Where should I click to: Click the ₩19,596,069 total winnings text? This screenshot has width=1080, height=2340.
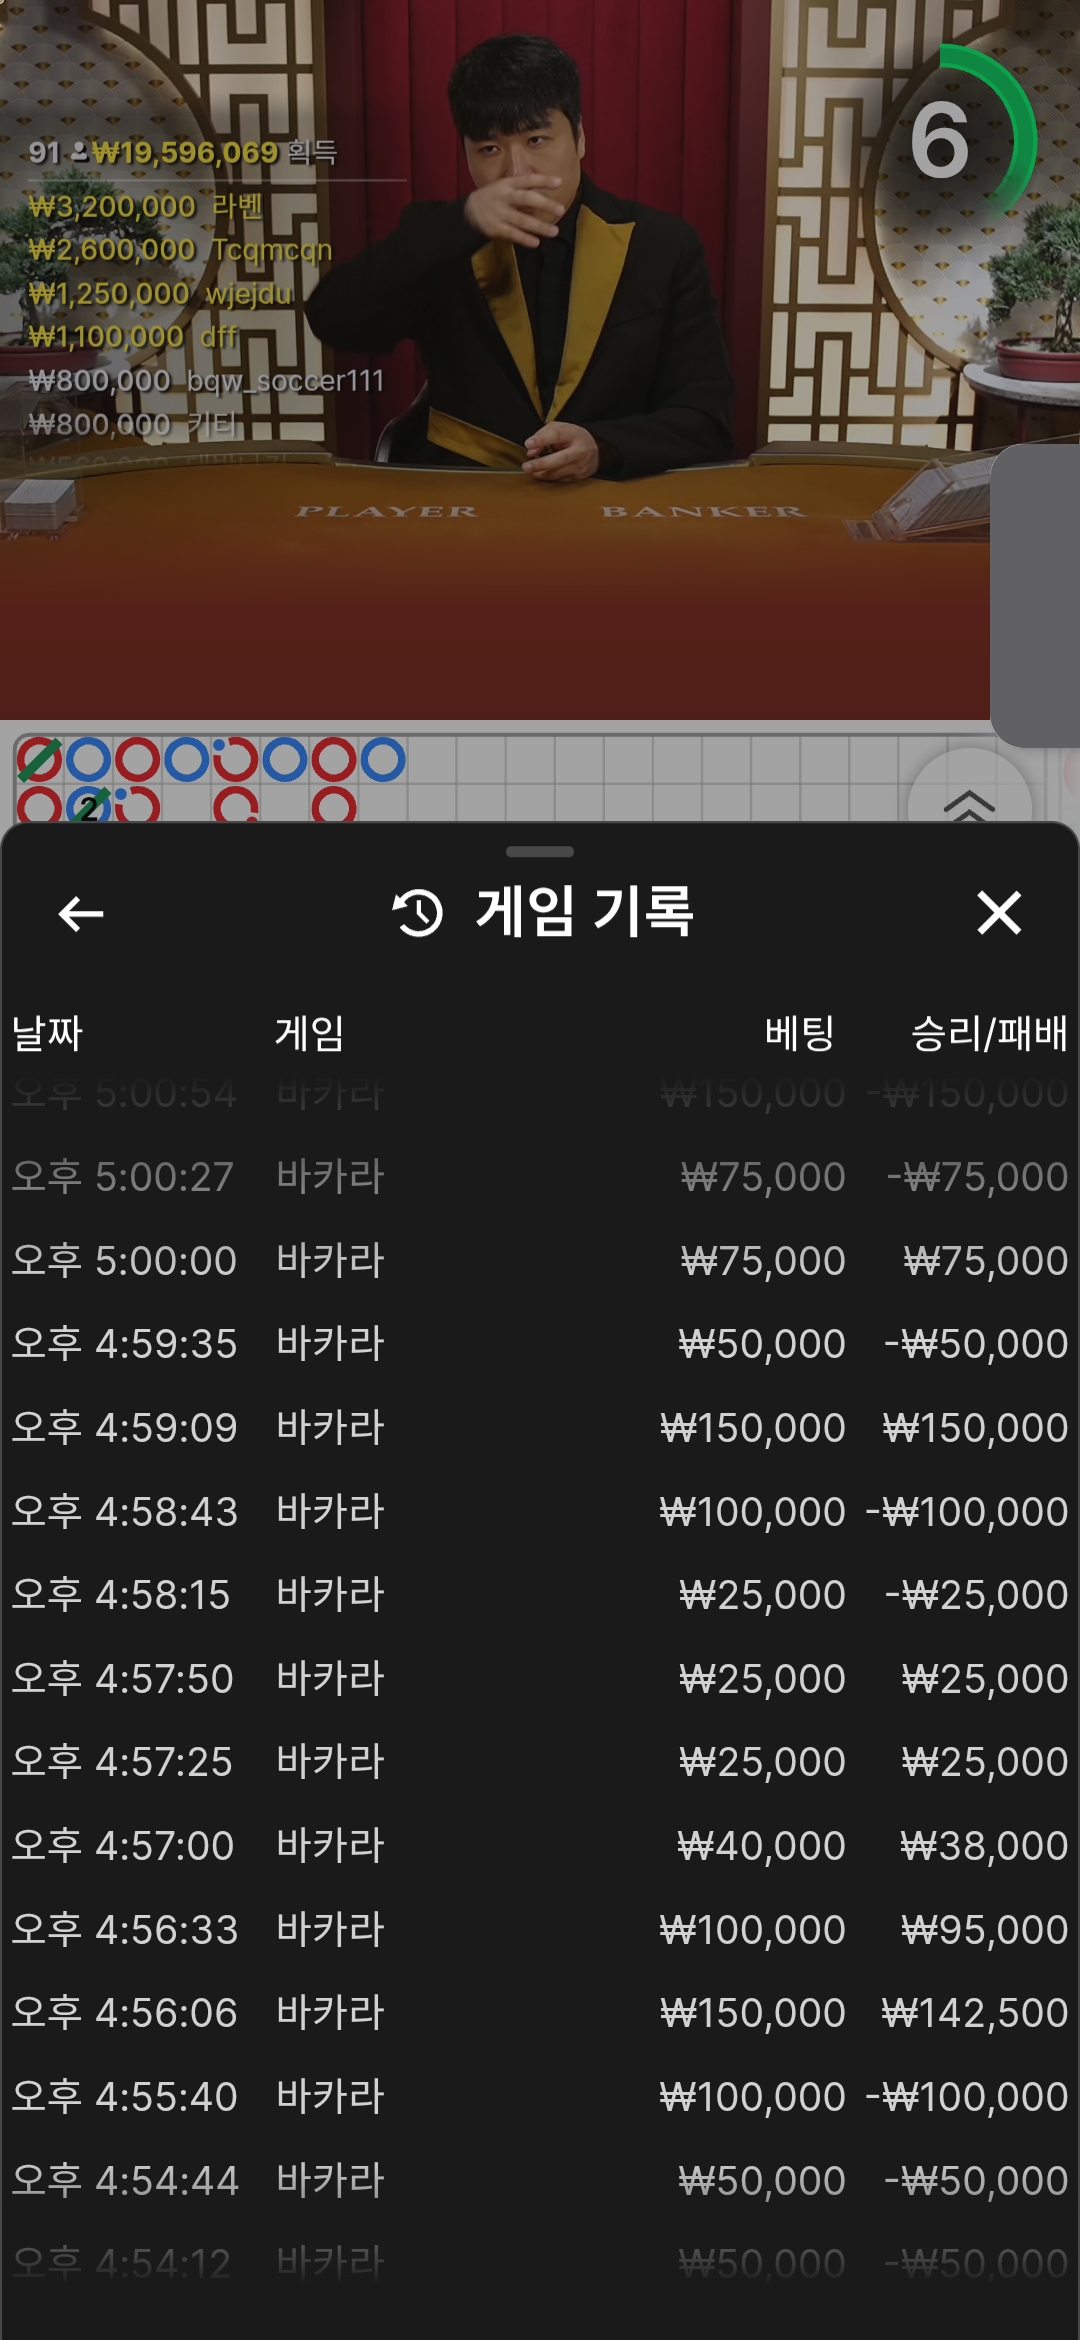(185, 152)
